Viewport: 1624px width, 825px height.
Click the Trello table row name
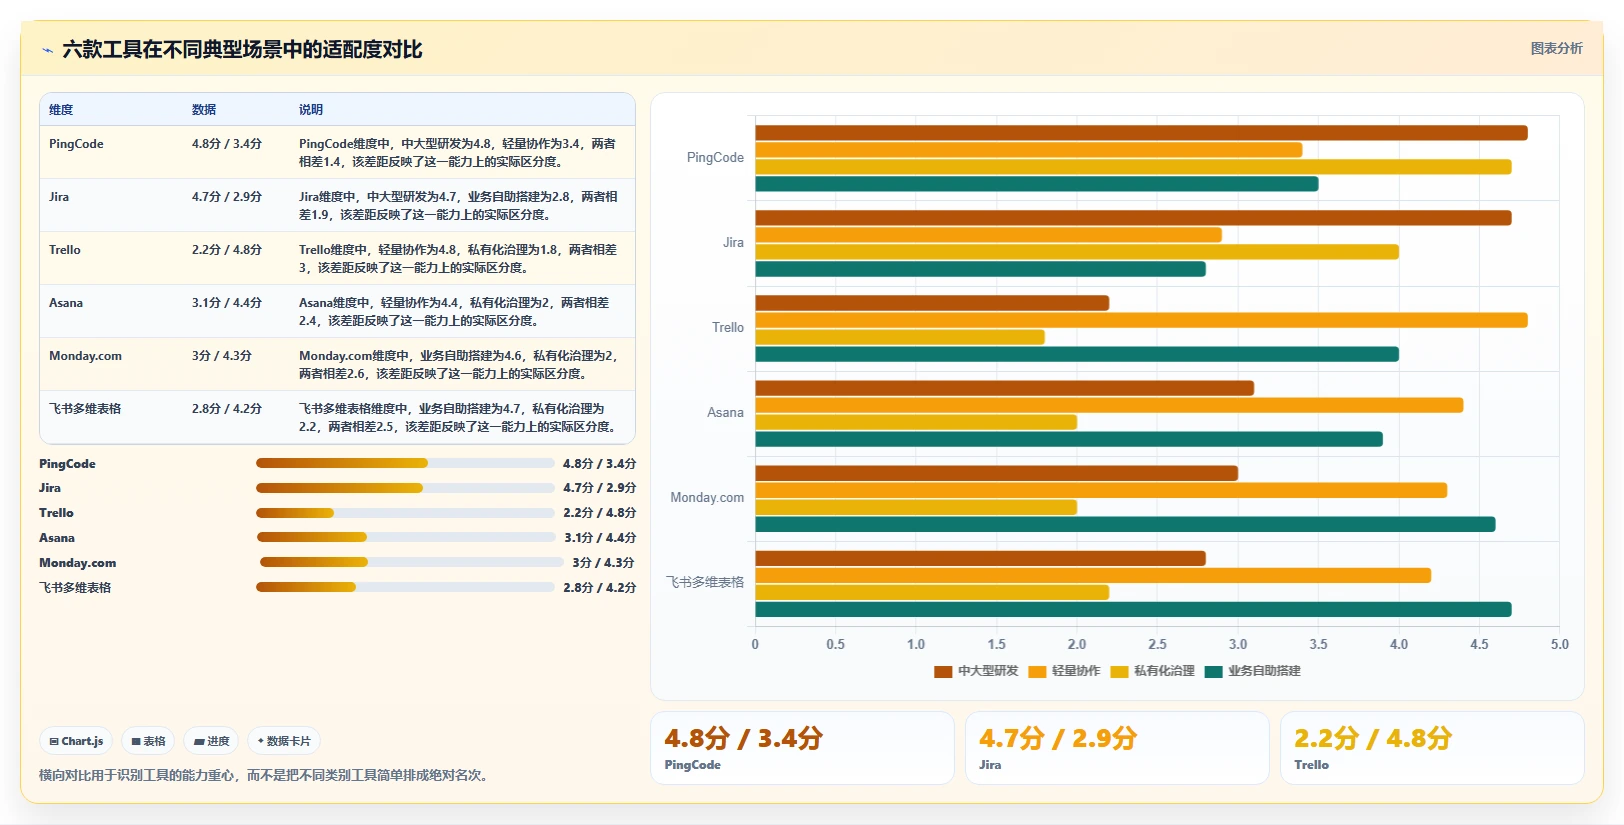click(x=65, y=250)
